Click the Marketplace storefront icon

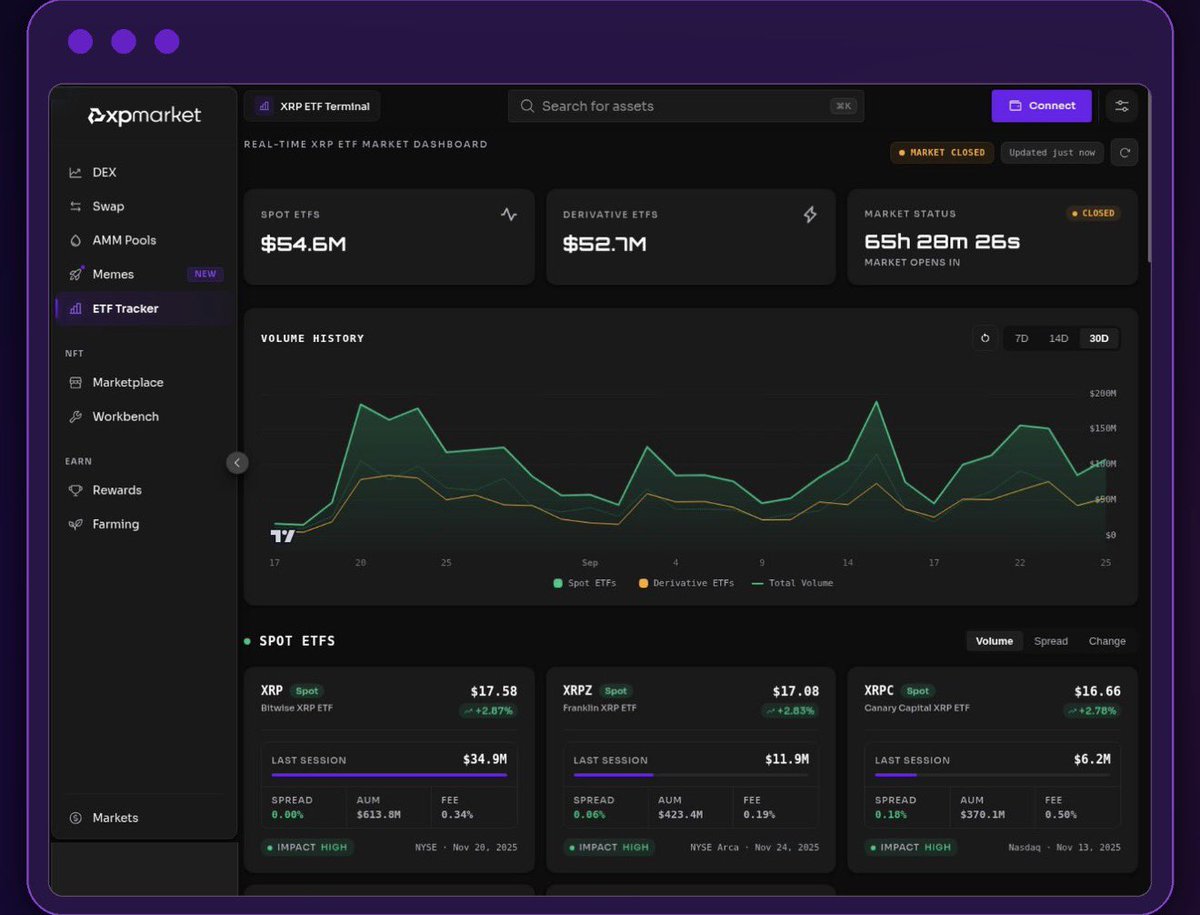coord(75,383)
